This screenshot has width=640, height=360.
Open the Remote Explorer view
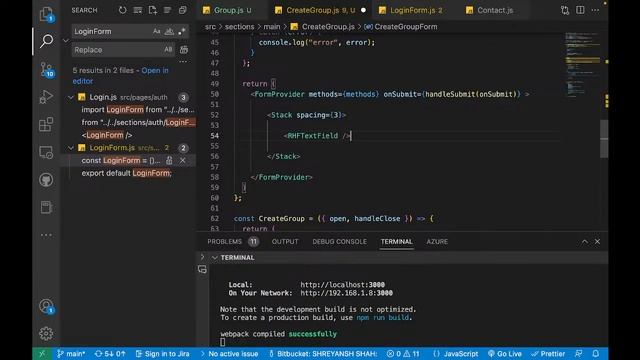pos(47,152)
